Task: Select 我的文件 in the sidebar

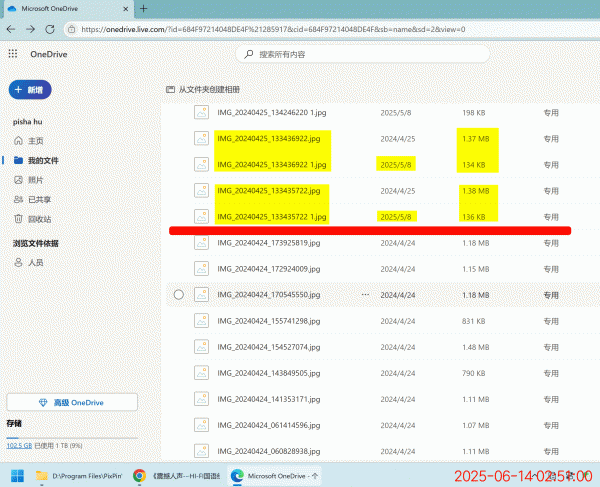Action: [43, 160]
